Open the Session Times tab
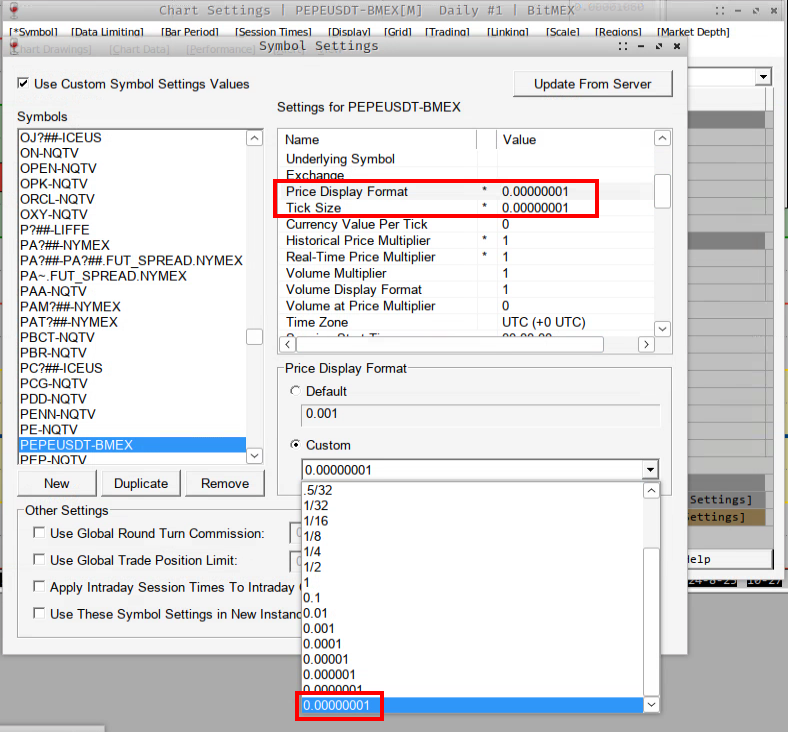This screenshot has width=788, height=732. 273,32
